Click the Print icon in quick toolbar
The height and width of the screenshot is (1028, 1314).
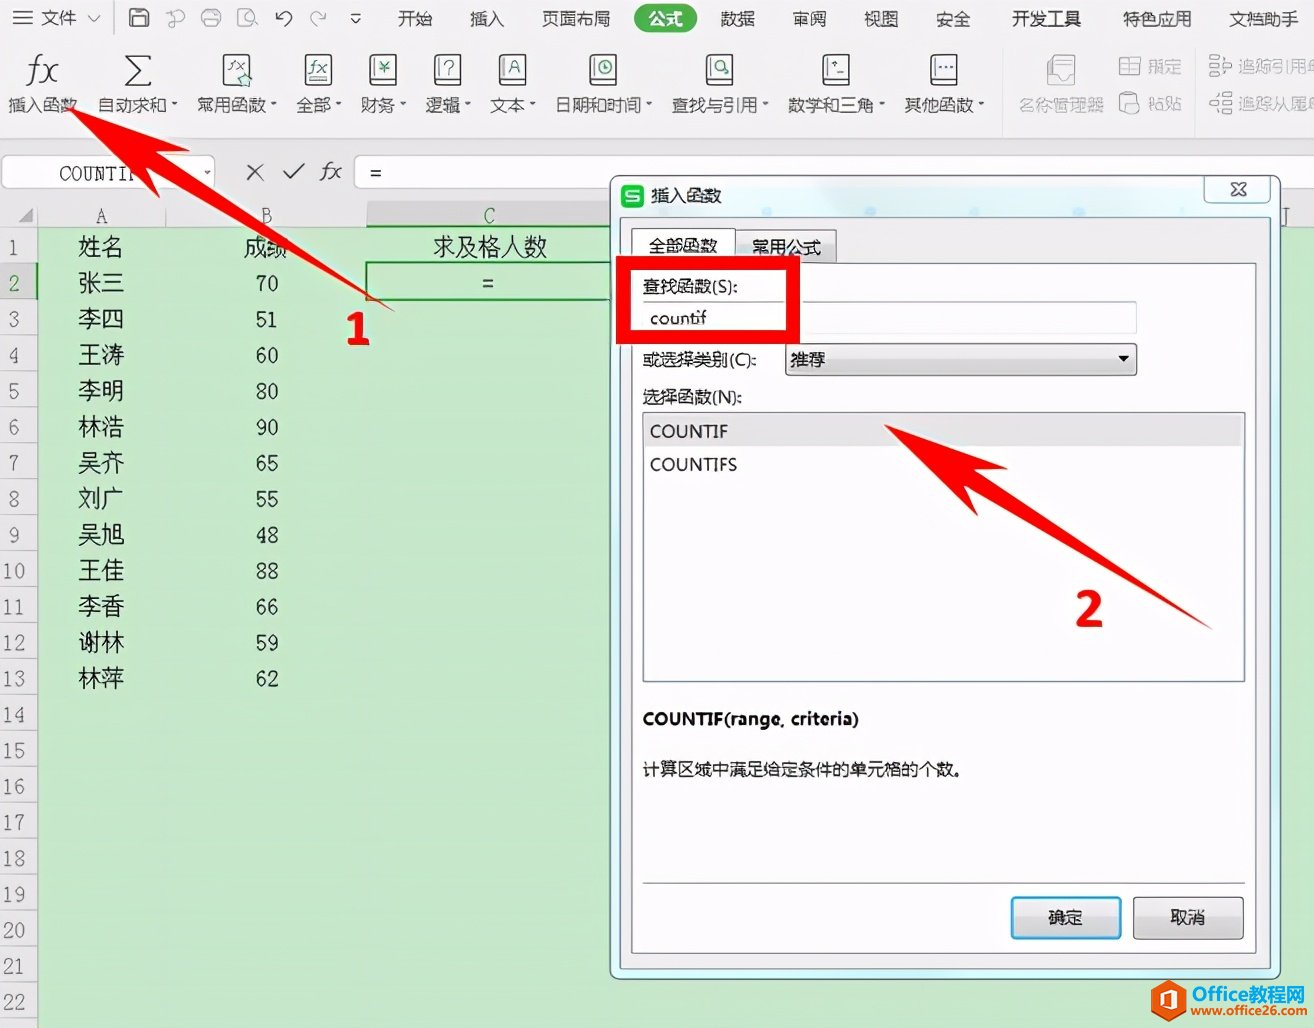[211, 18]
